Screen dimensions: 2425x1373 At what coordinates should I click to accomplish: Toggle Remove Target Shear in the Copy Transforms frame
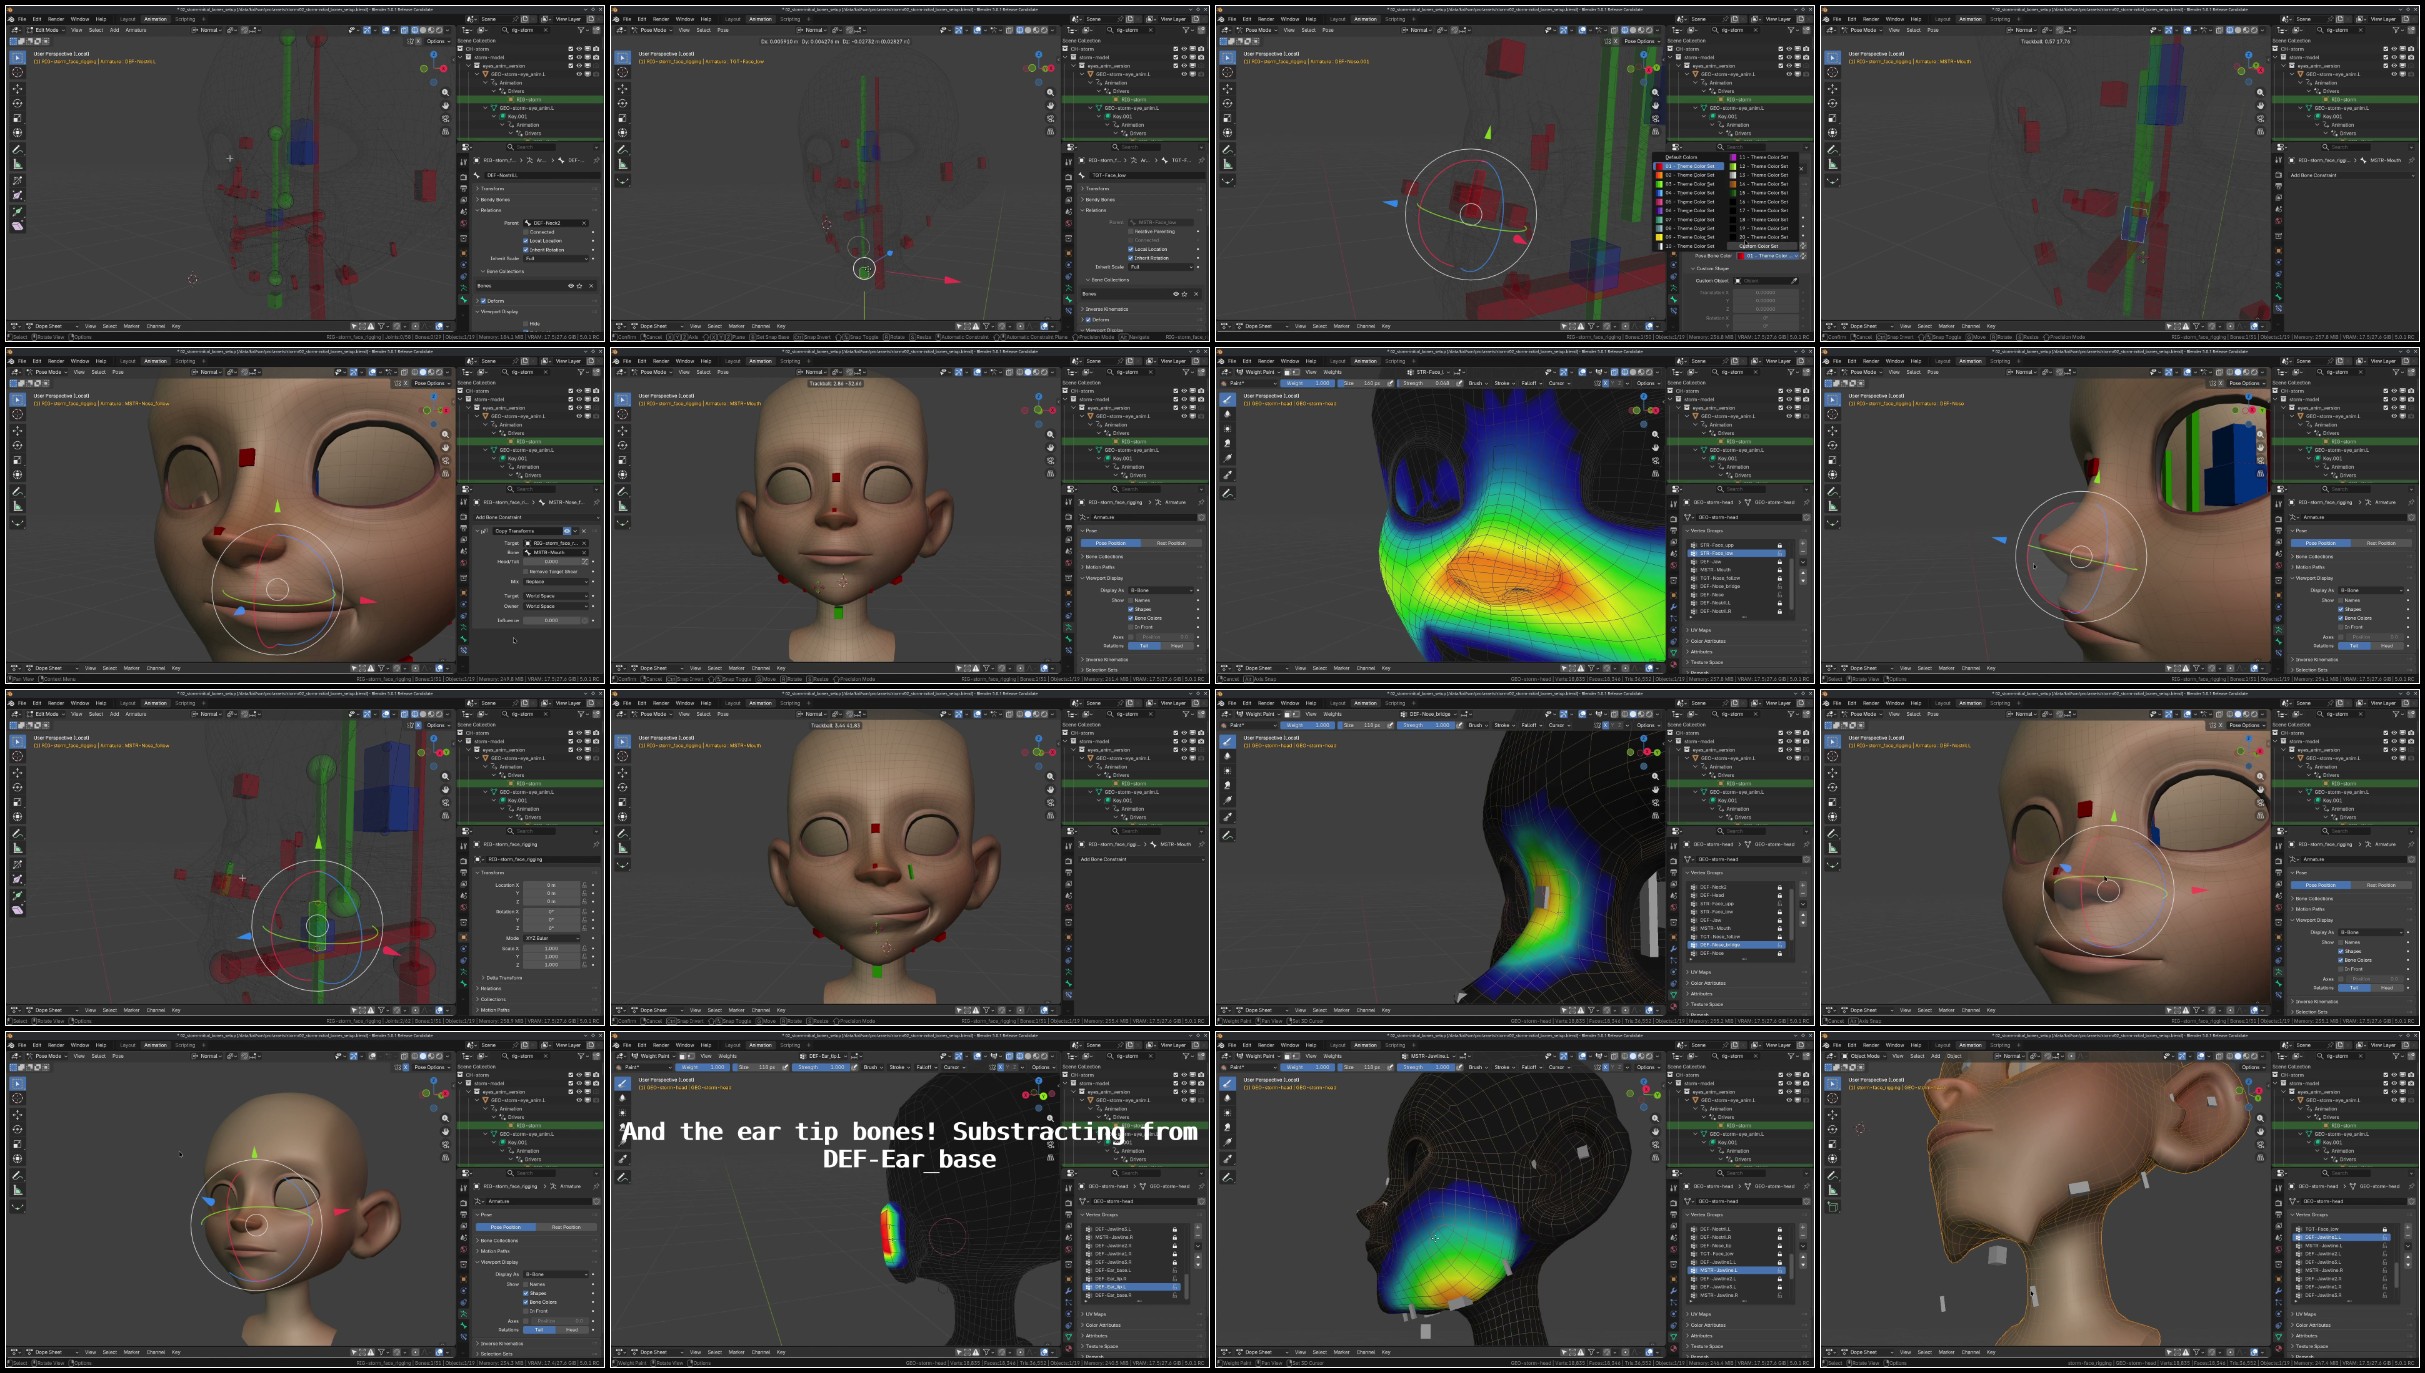526,572
